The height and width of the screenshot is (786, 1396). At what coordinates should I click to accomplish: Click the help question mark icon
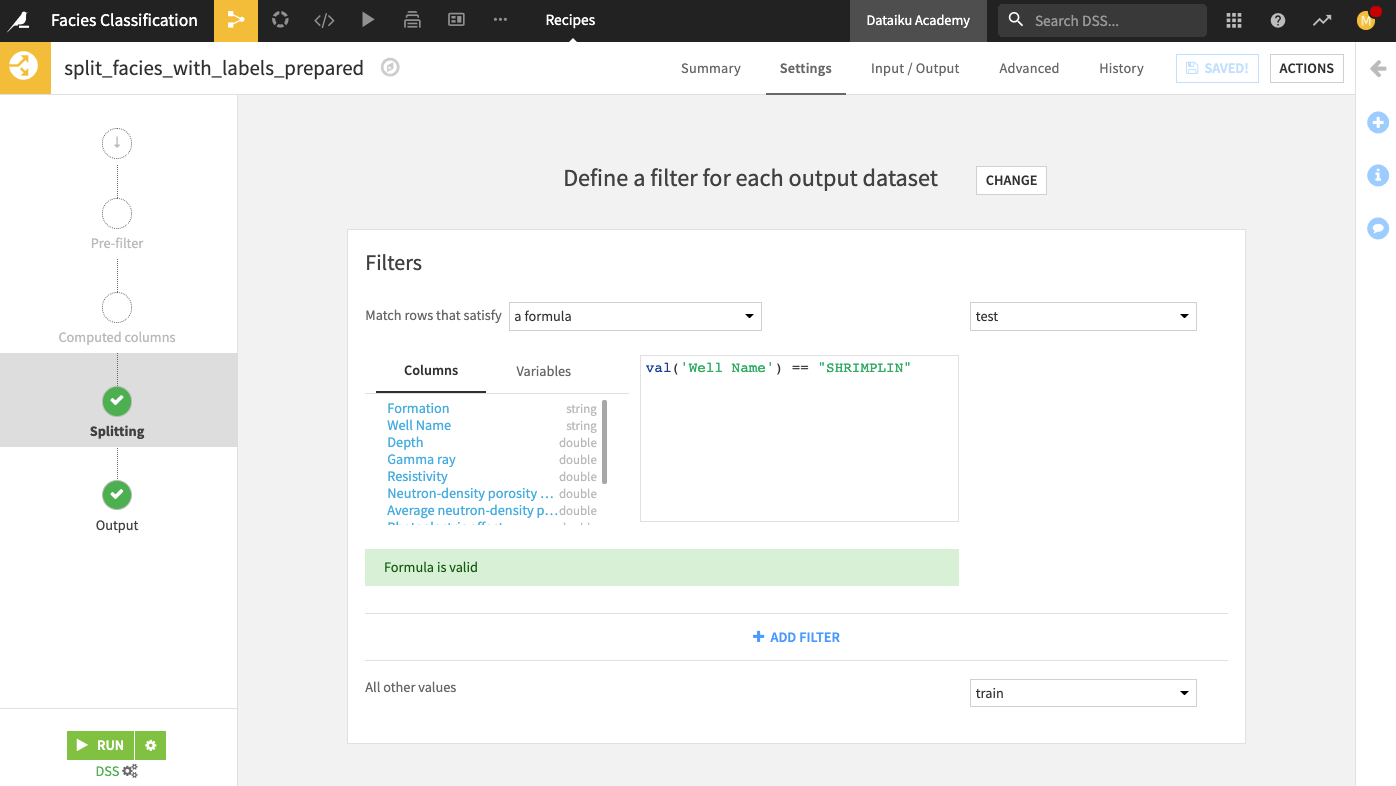coord(1278,20)
